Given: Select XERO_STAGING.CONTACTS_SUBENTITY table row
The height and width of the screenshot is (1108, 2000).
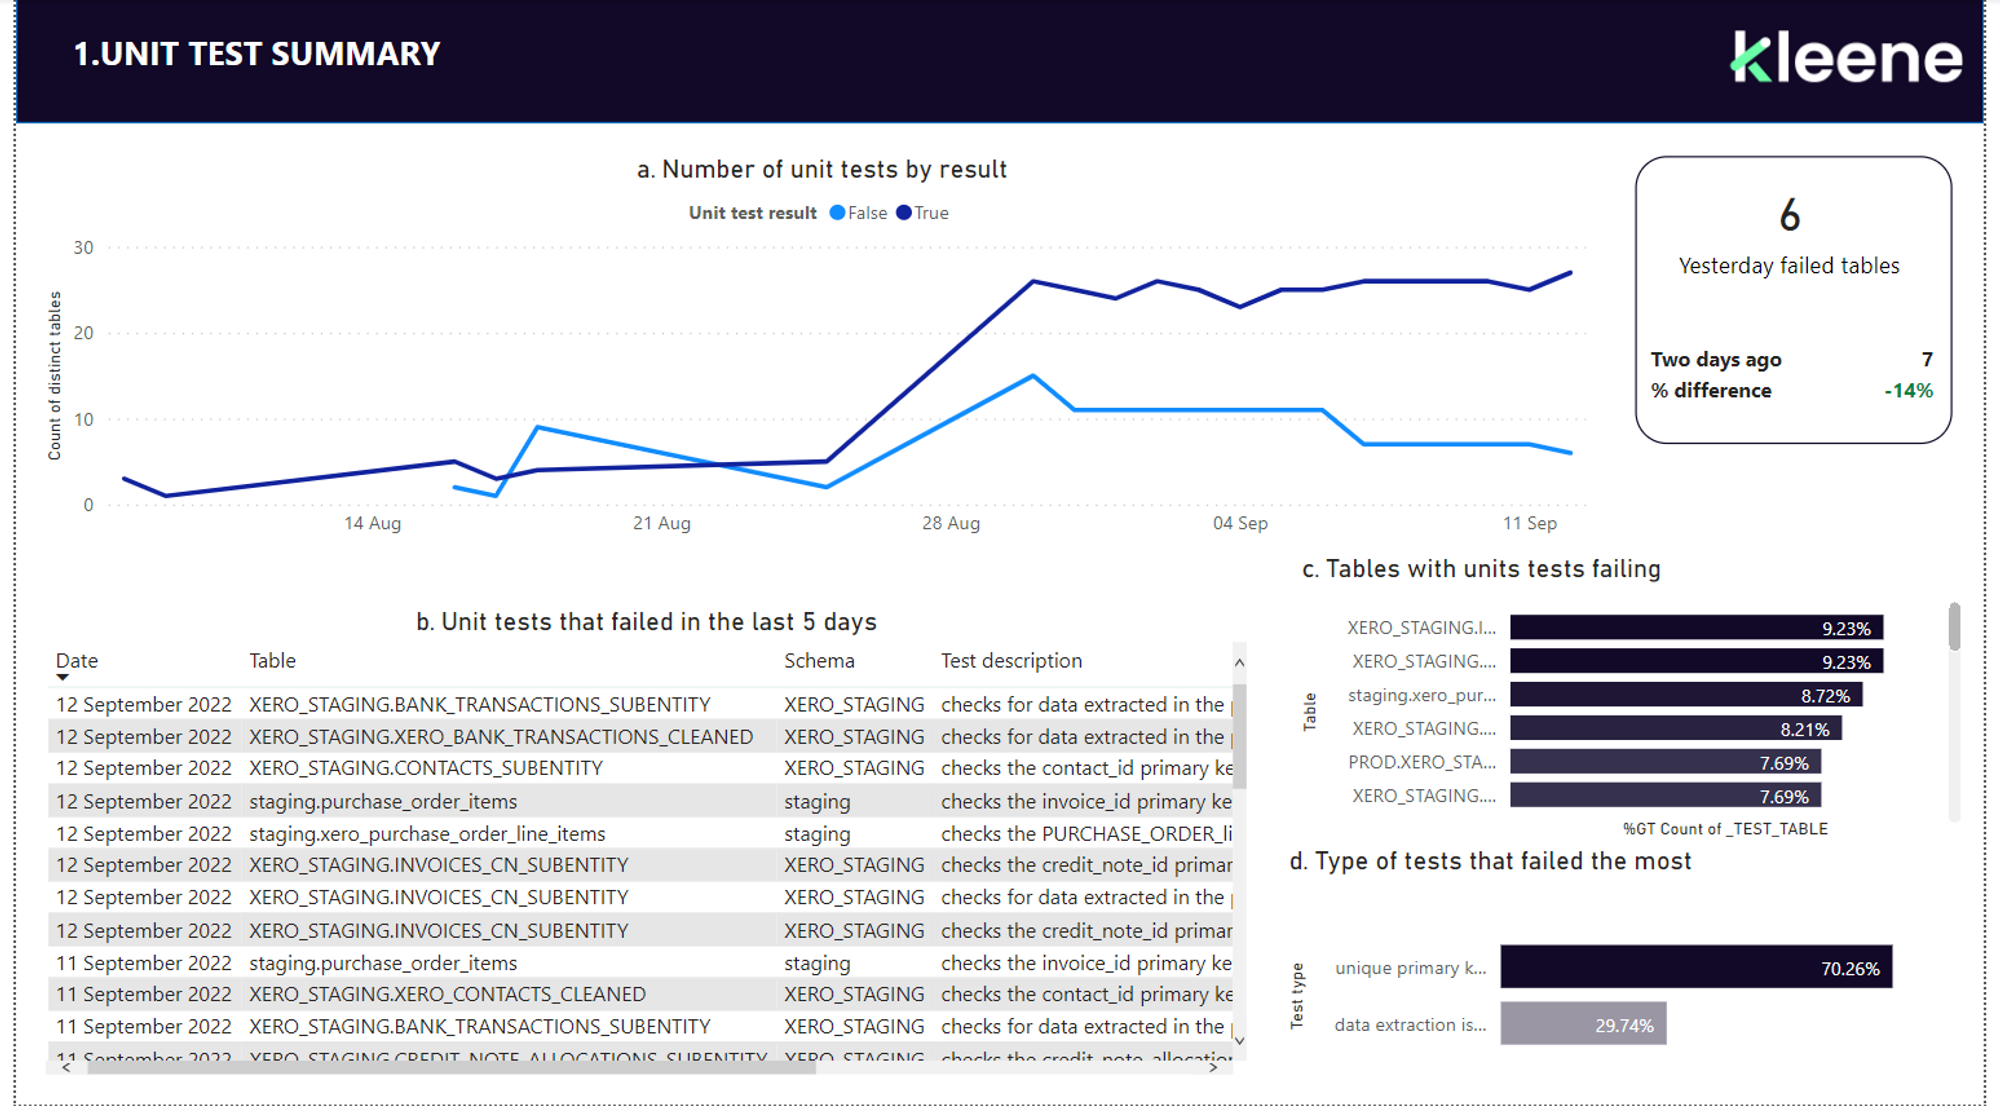Looking at the screenshot, I should [425, 768].
